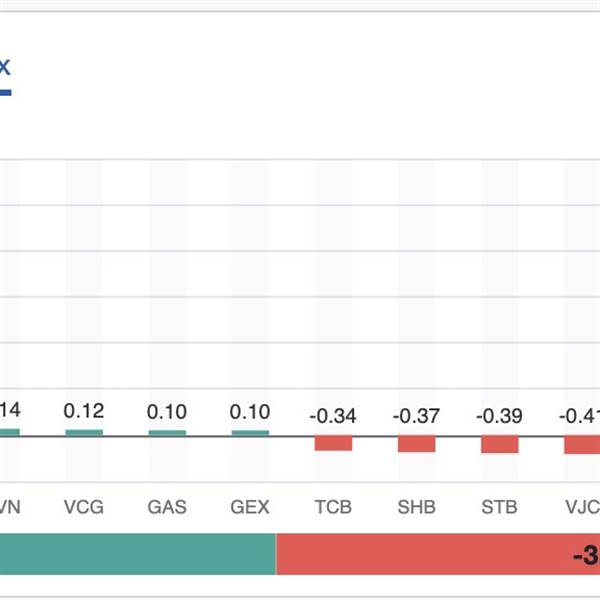Click green segment of bottom summary bar

[x=137, y=554]
